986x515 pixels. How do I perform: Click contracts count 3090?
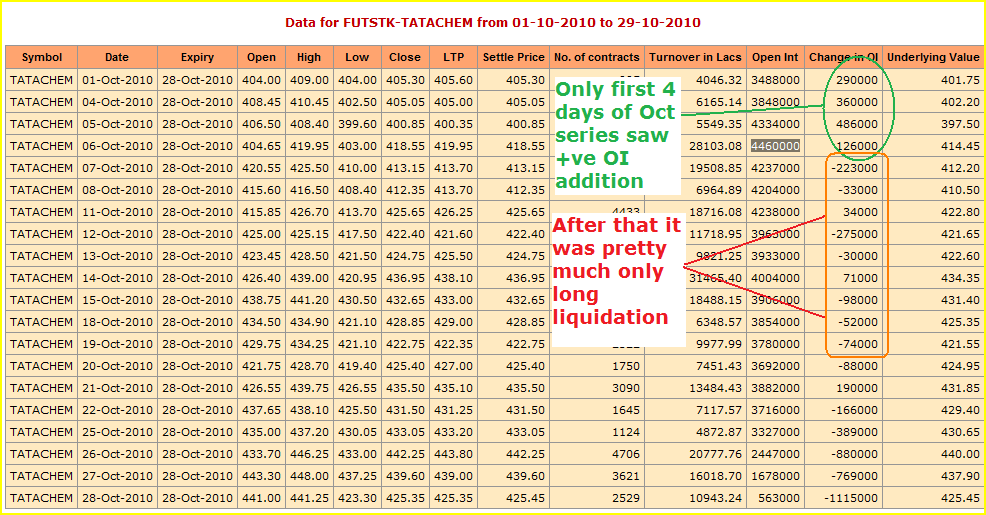pyautogui.click(x=626, y=388)
